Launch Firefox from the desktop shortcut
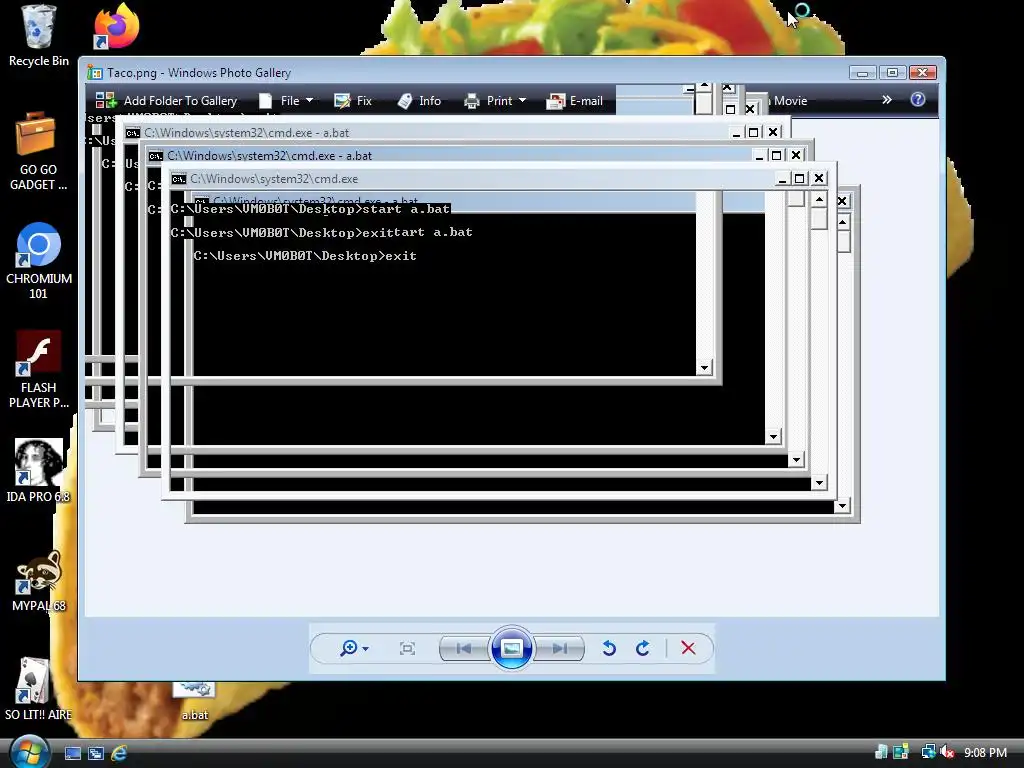Screen dimensions: 1024x768 coord(116,27)
